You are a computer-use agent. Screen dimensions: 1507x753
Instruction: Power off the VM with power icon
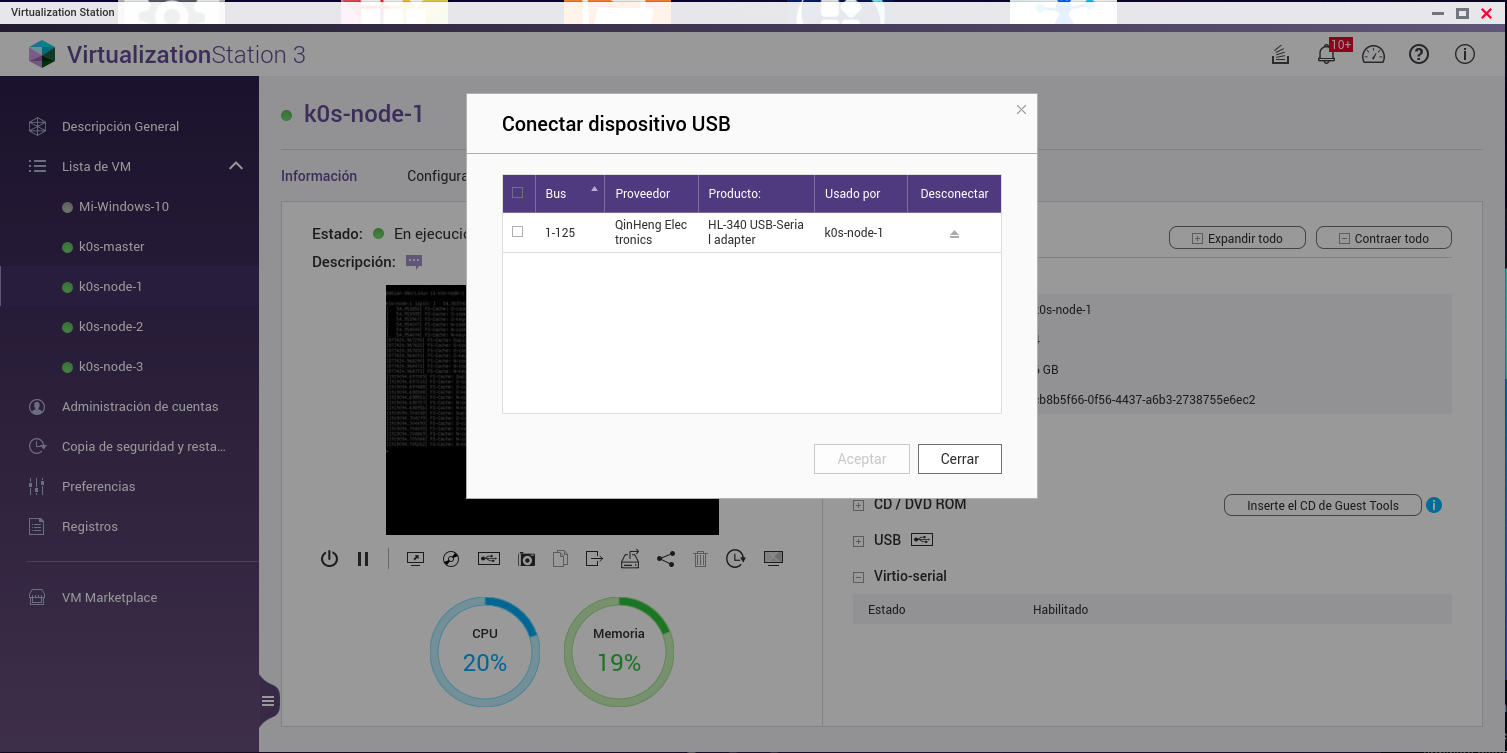click(x=329, y=559)
